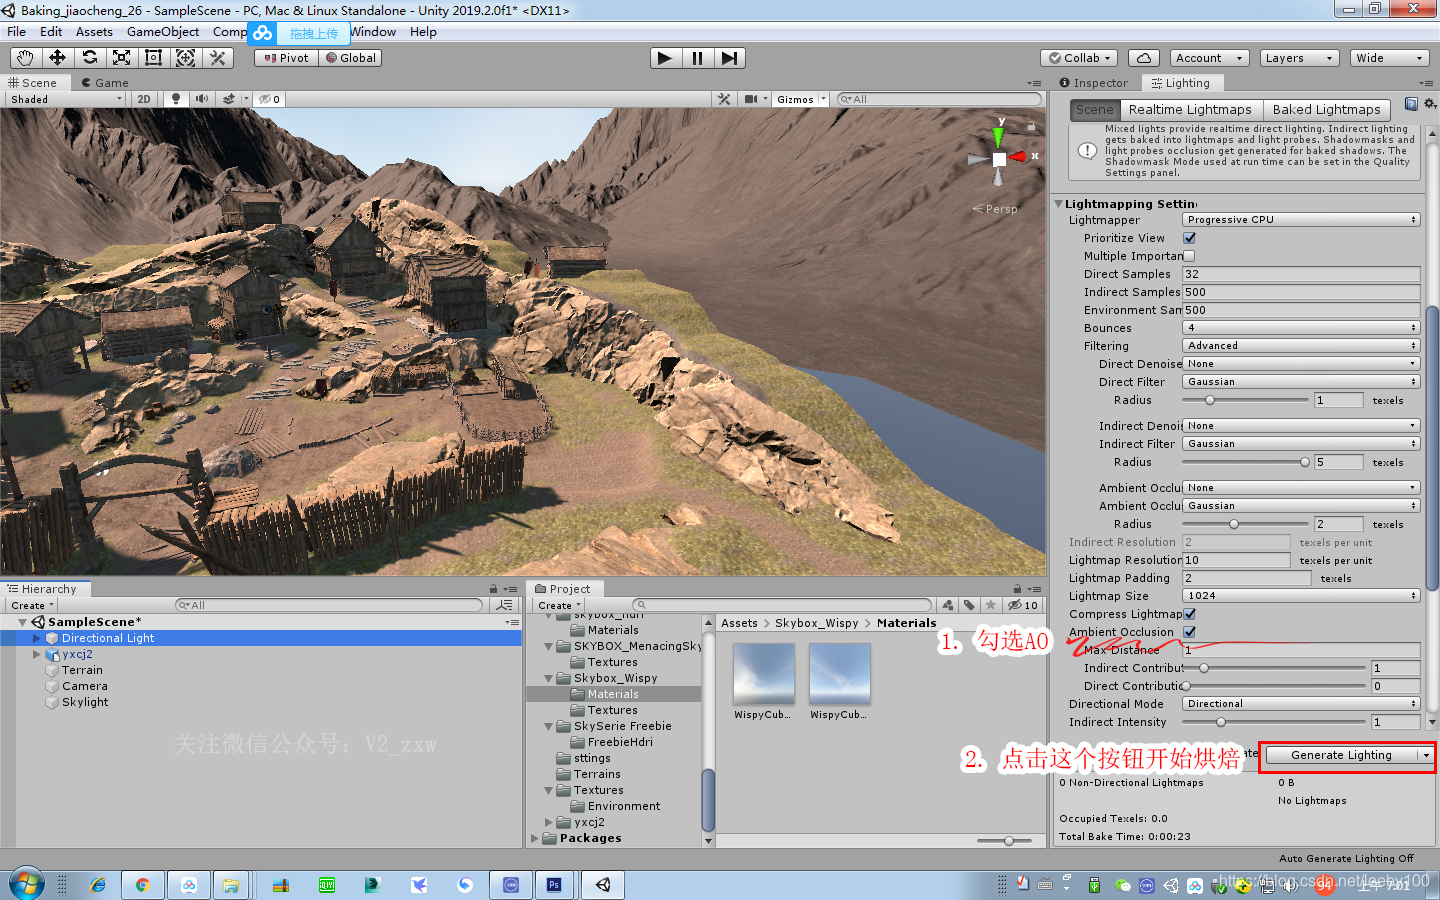This screenshot has width=1440, height=900.
Task: Open Lightmapper Progressive CPU dropdown
Action: click(1301, 220)
